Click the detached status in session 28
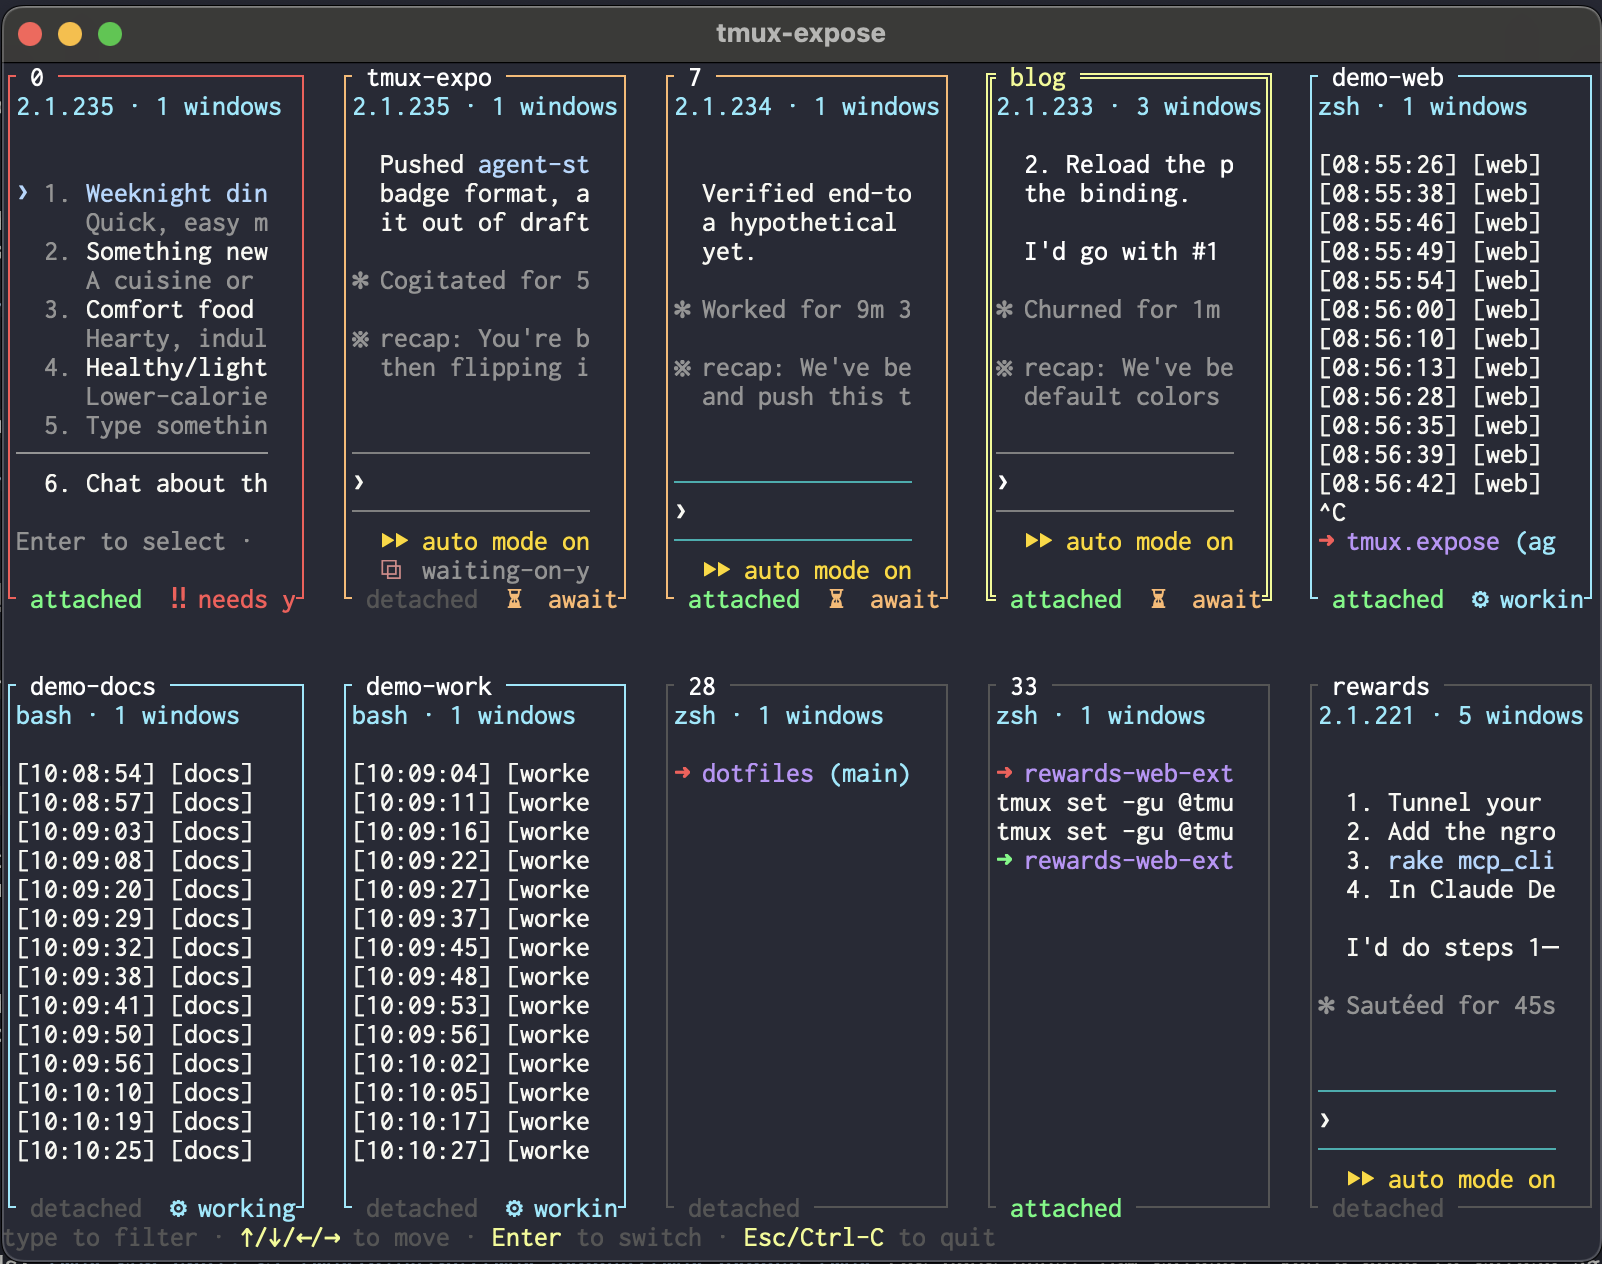The width and height of the screenshot is (1602, 1264). [744, 1208]
